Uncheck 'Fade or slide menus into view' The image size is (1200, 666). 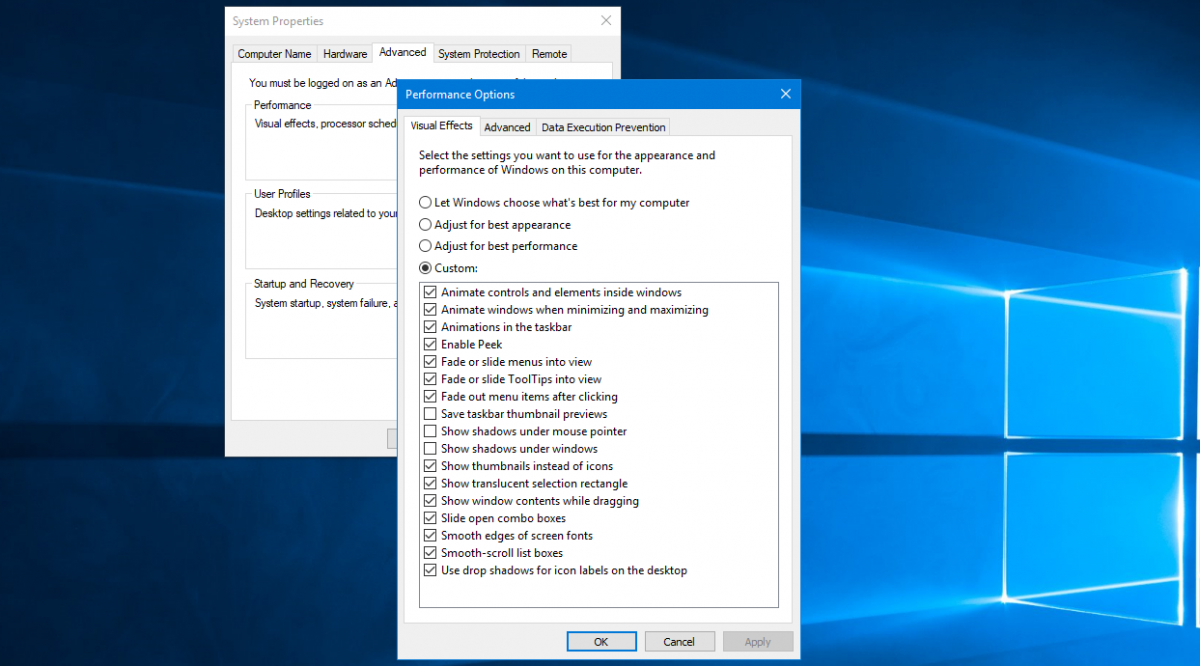[x=430, y=361]
